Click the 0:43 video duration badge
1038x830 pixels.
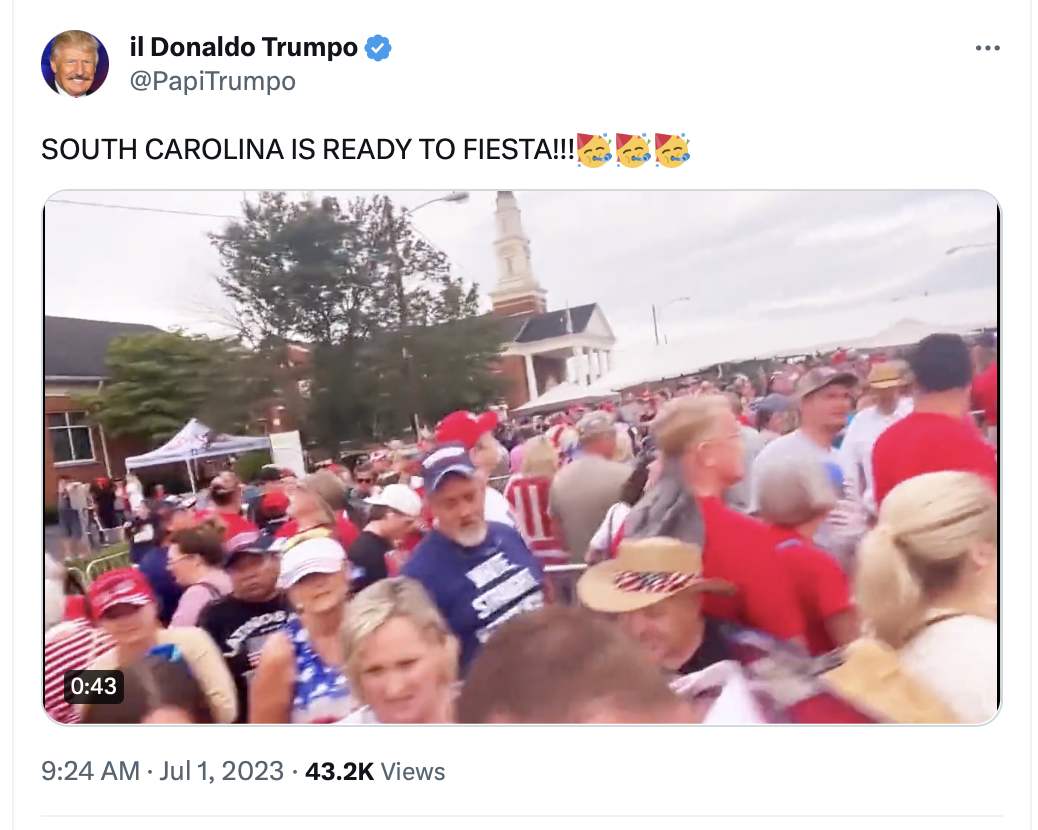93,686
